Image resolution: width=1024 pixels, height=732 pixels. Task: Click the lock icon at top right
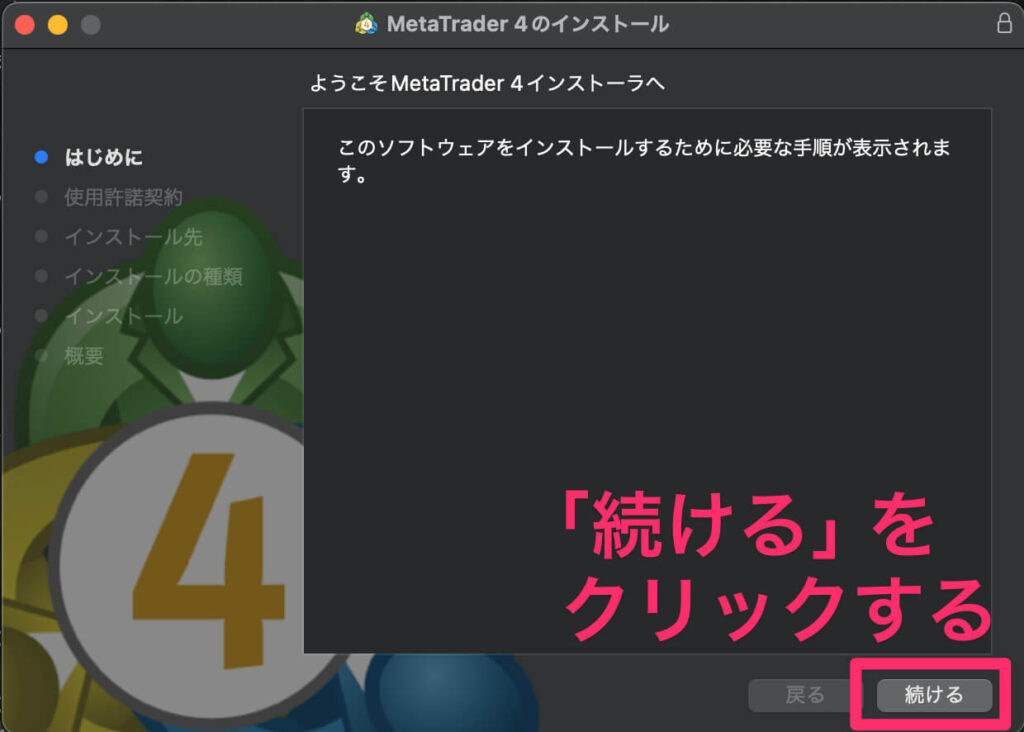click(1007, 24)
